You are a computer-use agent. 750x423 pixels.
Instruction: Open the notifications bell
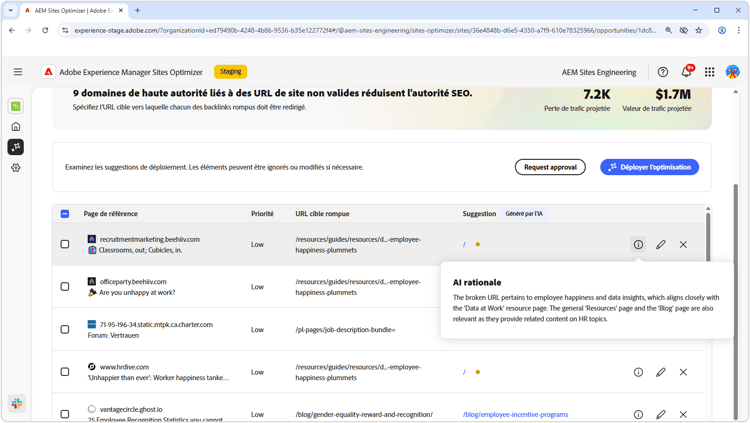pos(686,72)
